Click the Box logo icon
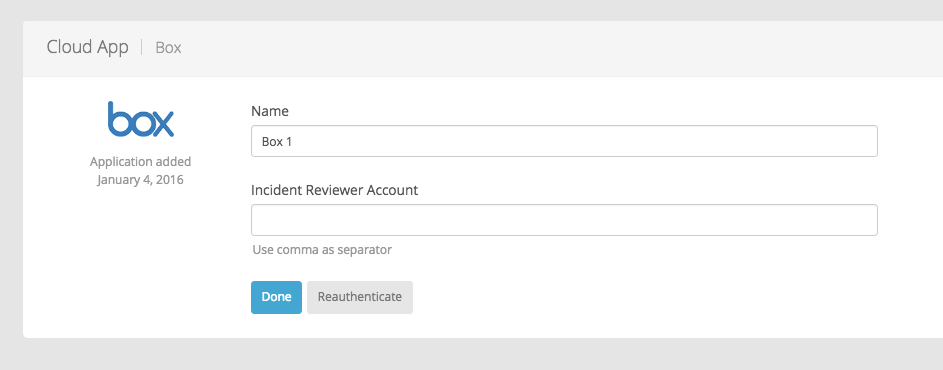The width and height of the screenshot is (943, 370). (x=141, y=119)
